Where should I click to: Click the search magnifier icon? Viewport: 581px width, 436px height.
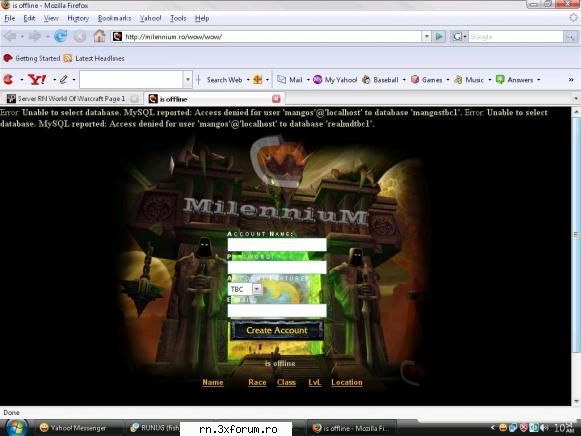(x=570, y=36)
